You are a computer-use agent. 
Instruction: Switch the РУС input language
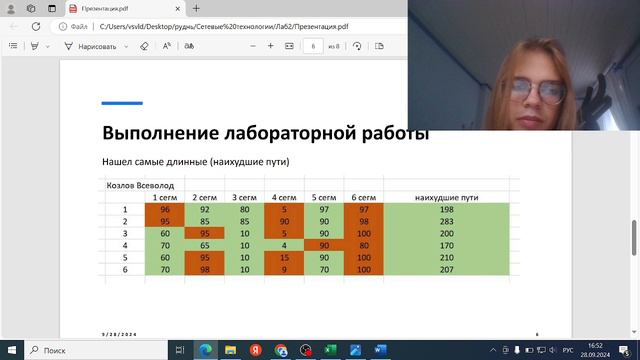pyautogui.click(x=568, y=350)
